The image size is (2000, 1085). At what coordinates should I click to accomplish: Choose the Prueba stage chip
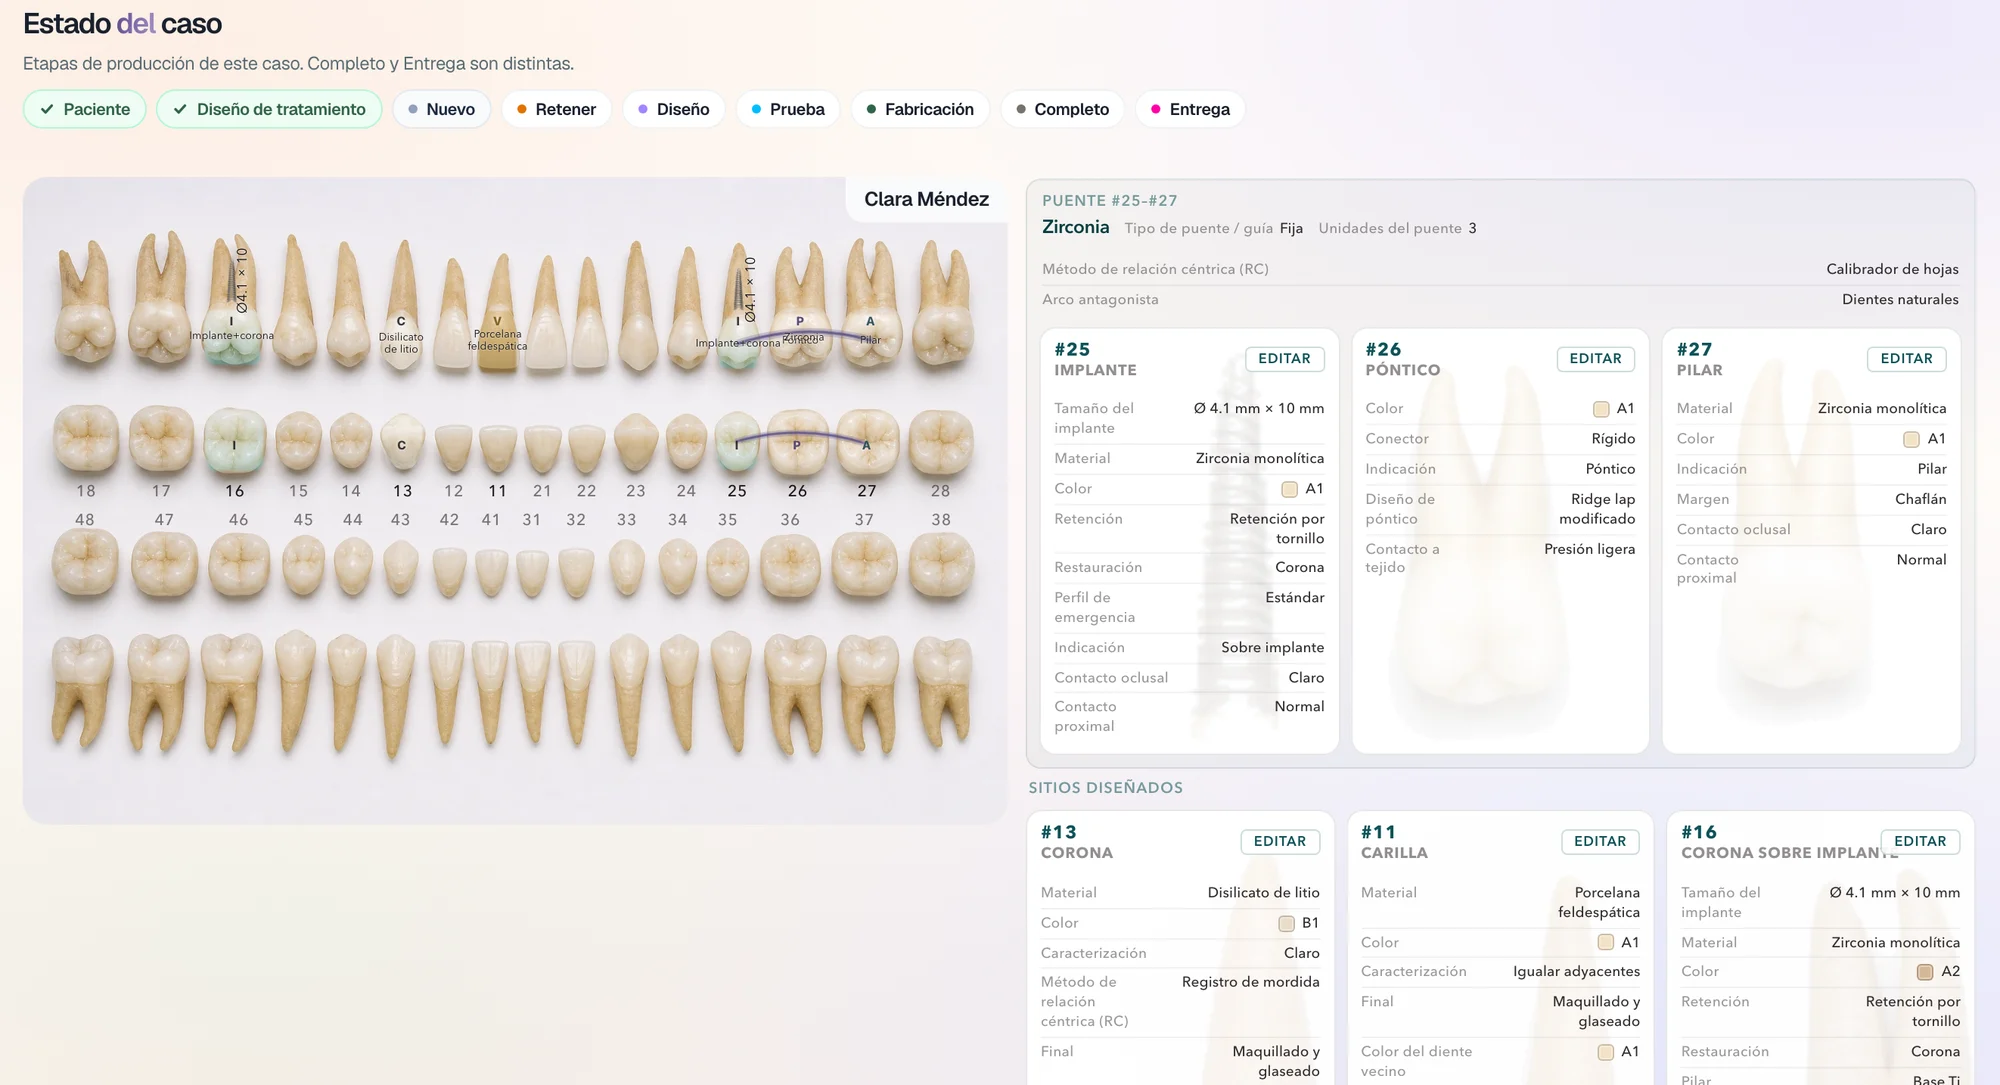[788, 109]
